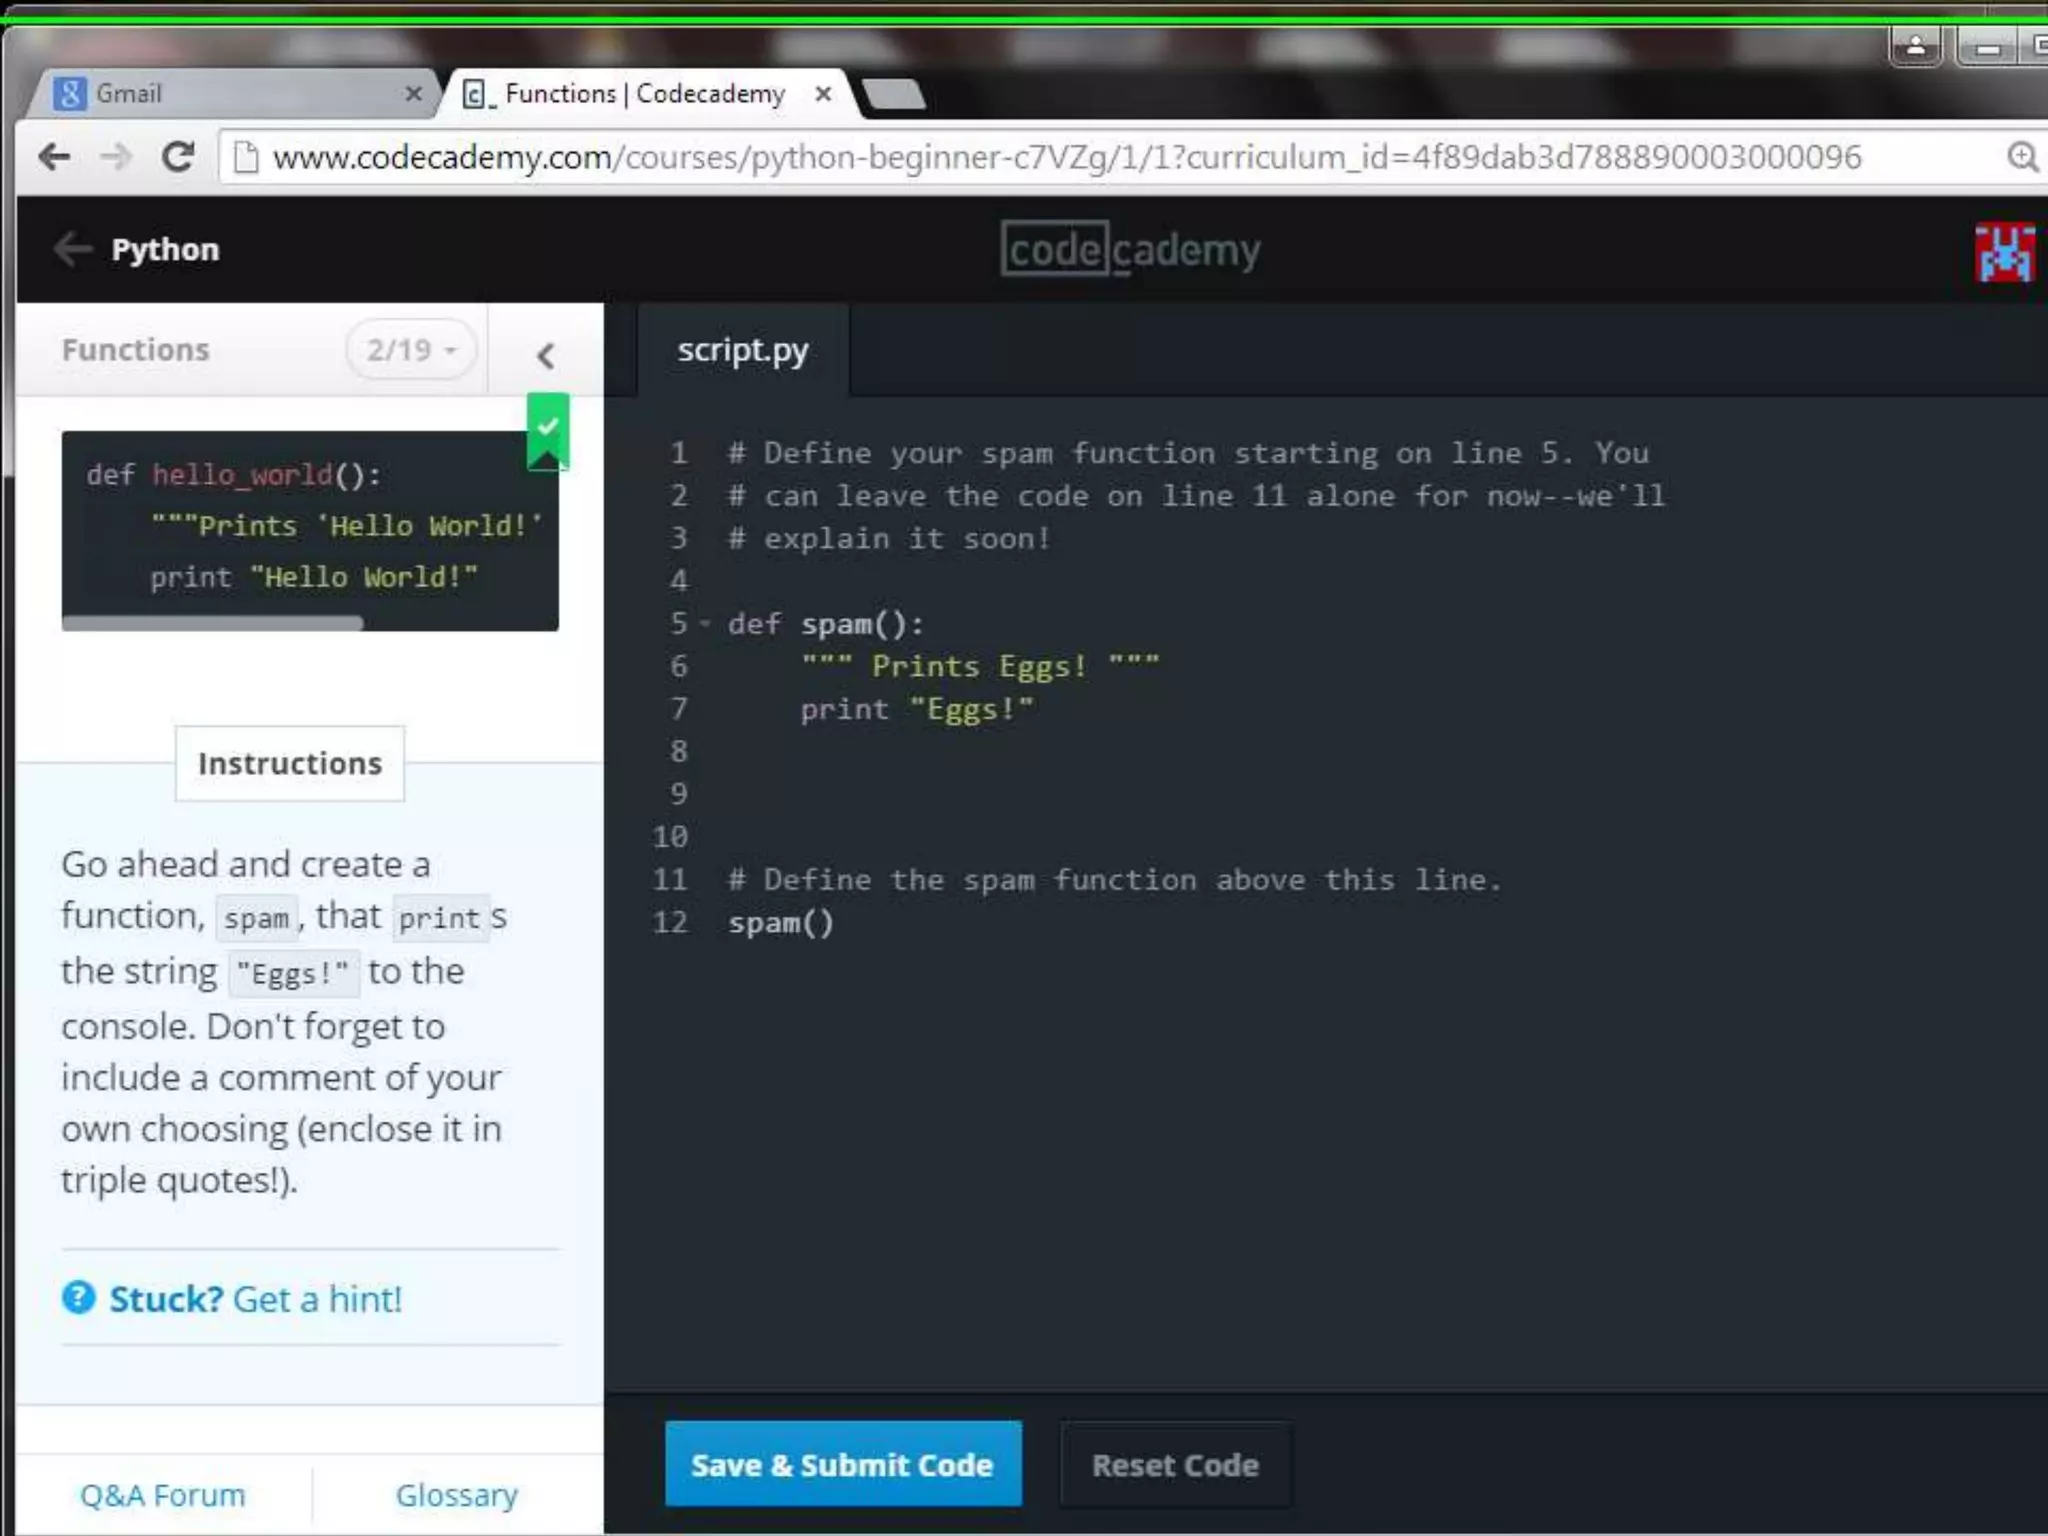Click the Codecademy logo
Image resolution: width=2048 pixels, height=1536 pixels.
tap(1130, 249)
